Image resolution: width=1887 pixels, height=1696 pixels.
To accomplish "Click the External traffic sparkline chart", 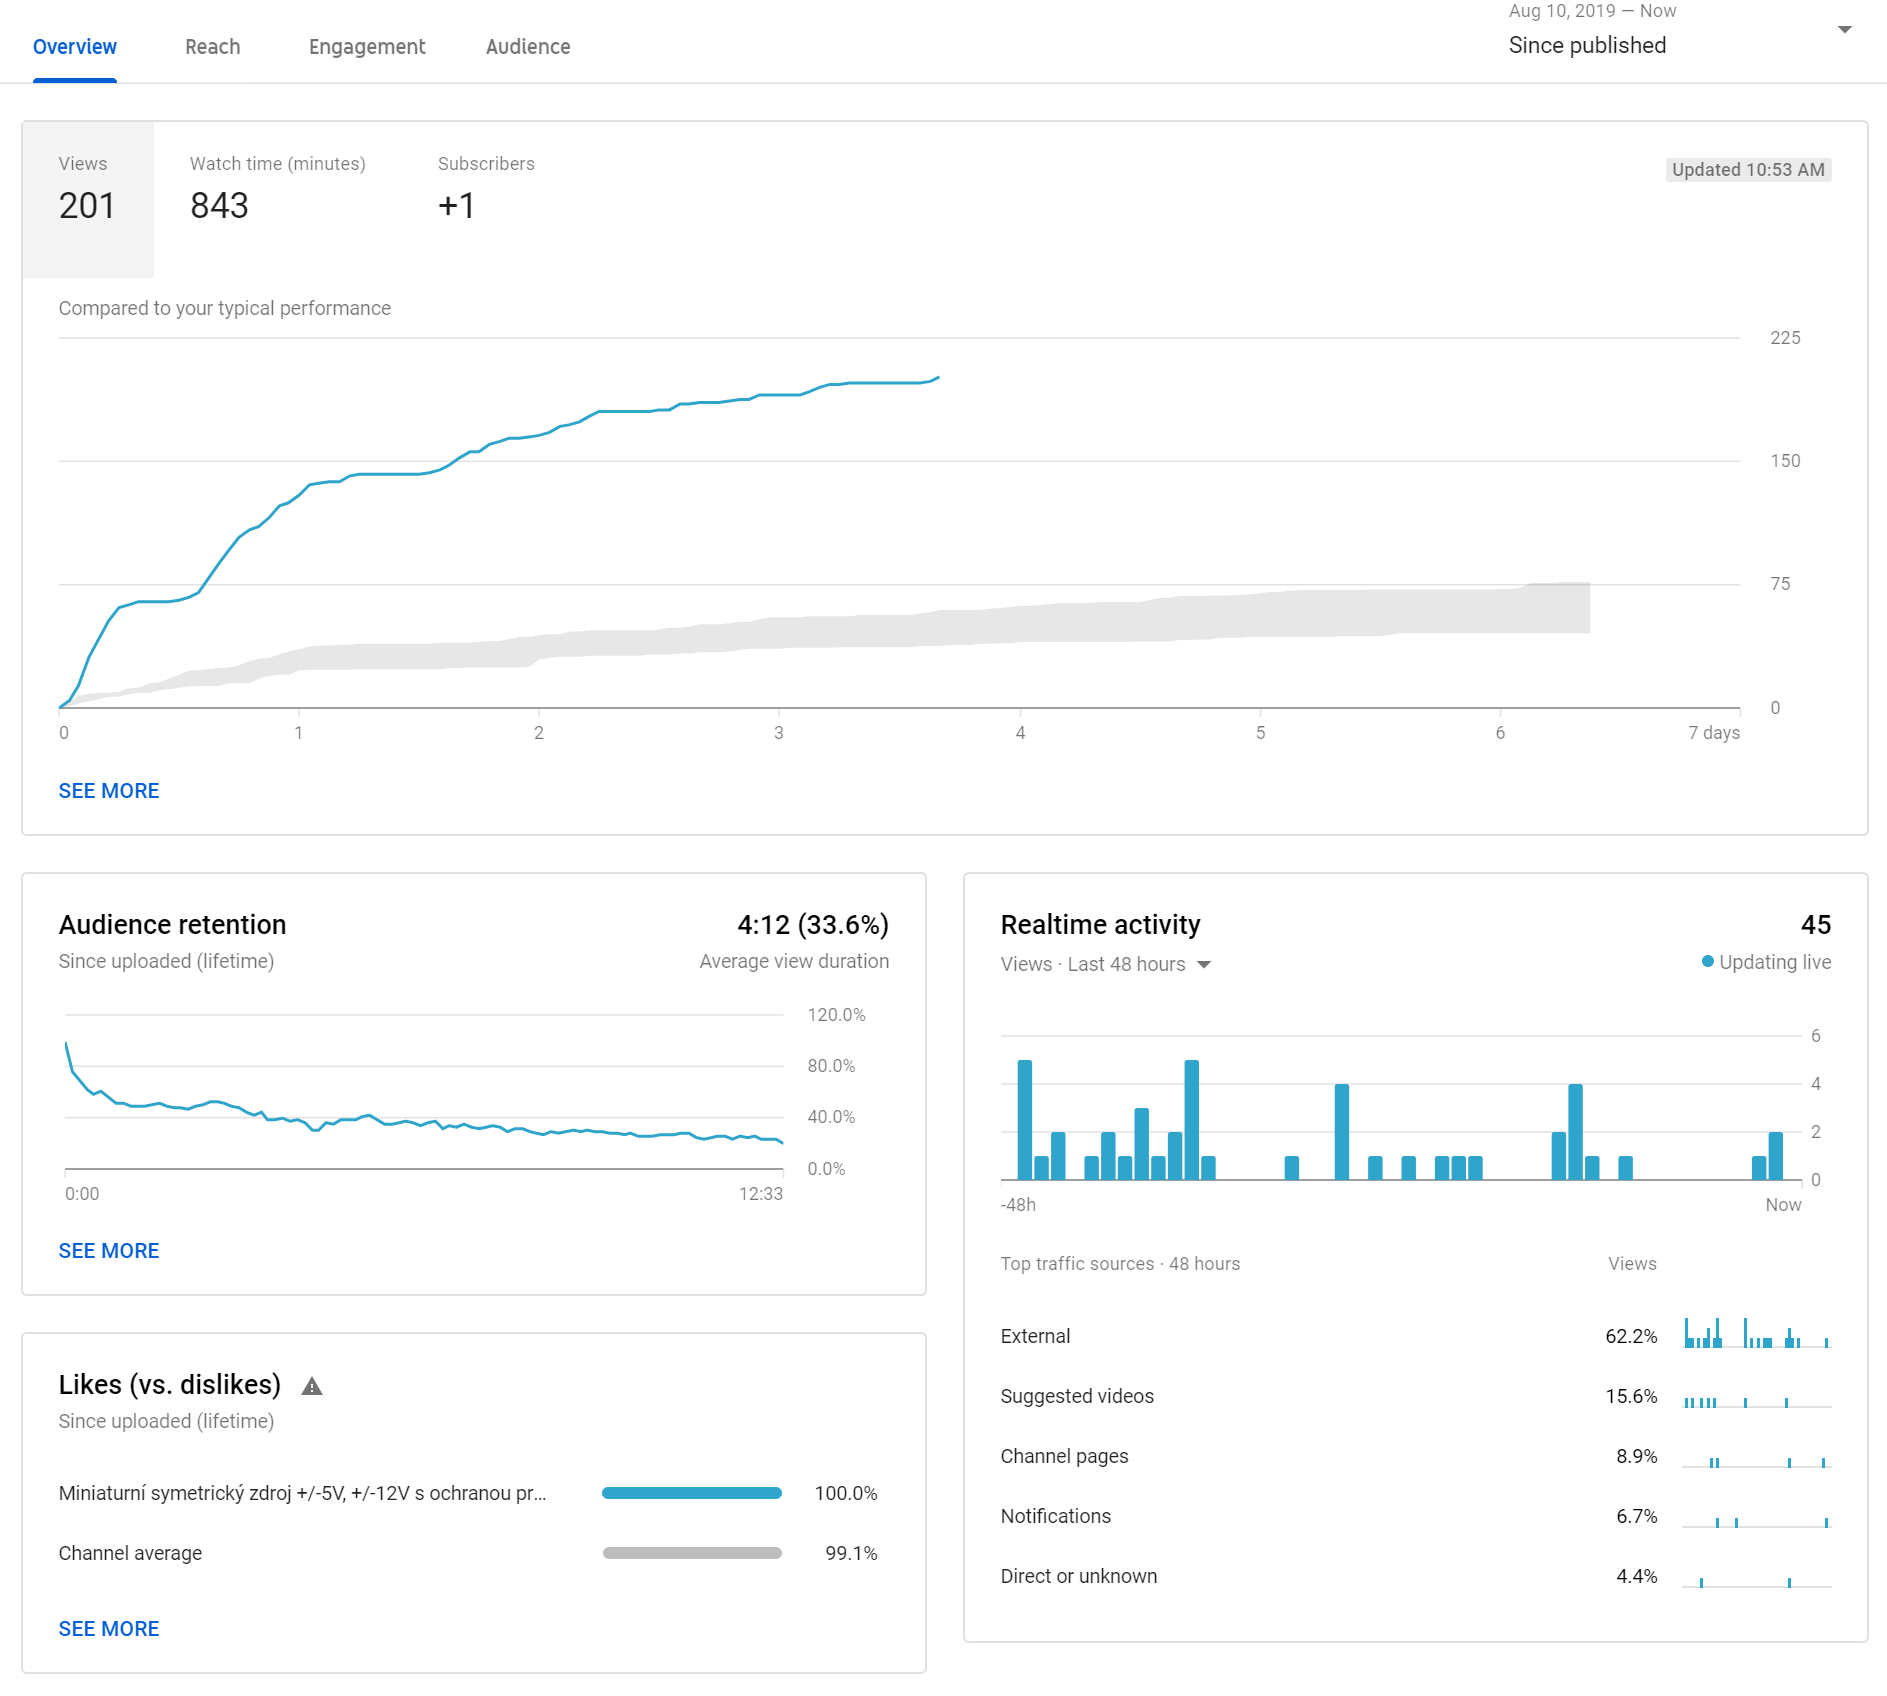I will 1756,1335.
